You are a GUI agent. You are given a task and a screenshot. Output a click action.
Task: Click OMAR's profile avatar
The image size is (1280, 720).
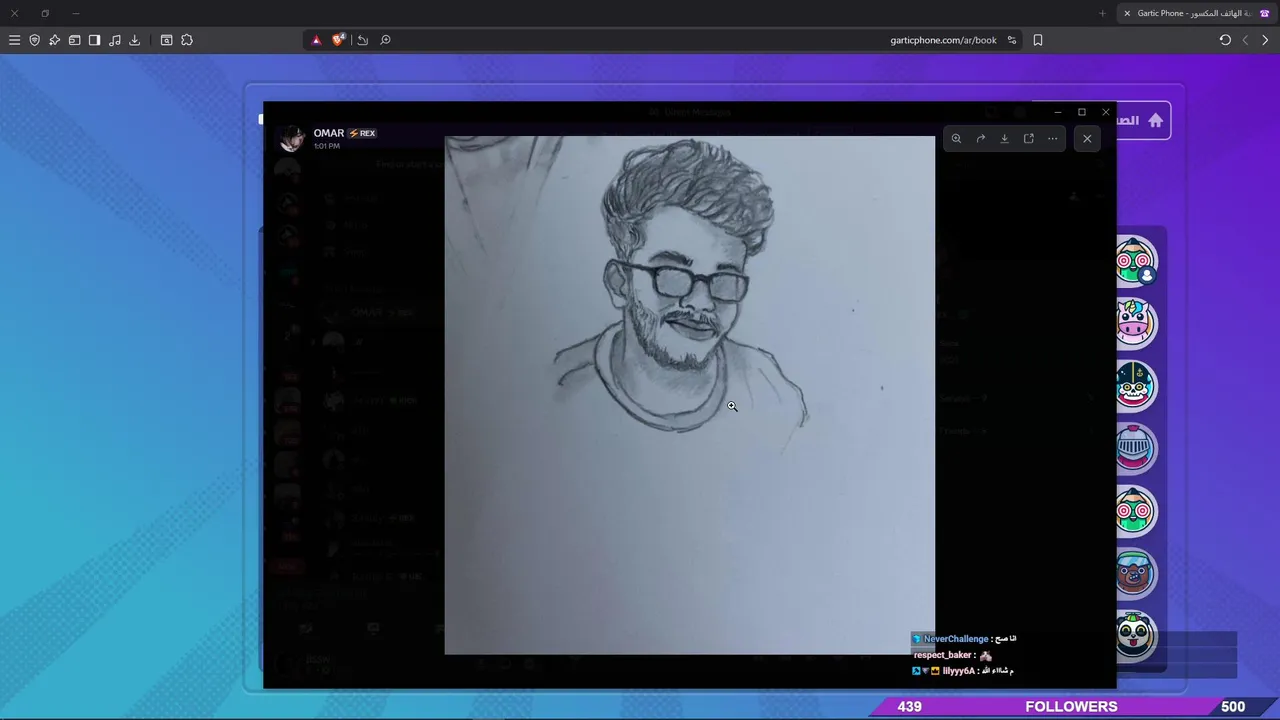tap(292, 139)
